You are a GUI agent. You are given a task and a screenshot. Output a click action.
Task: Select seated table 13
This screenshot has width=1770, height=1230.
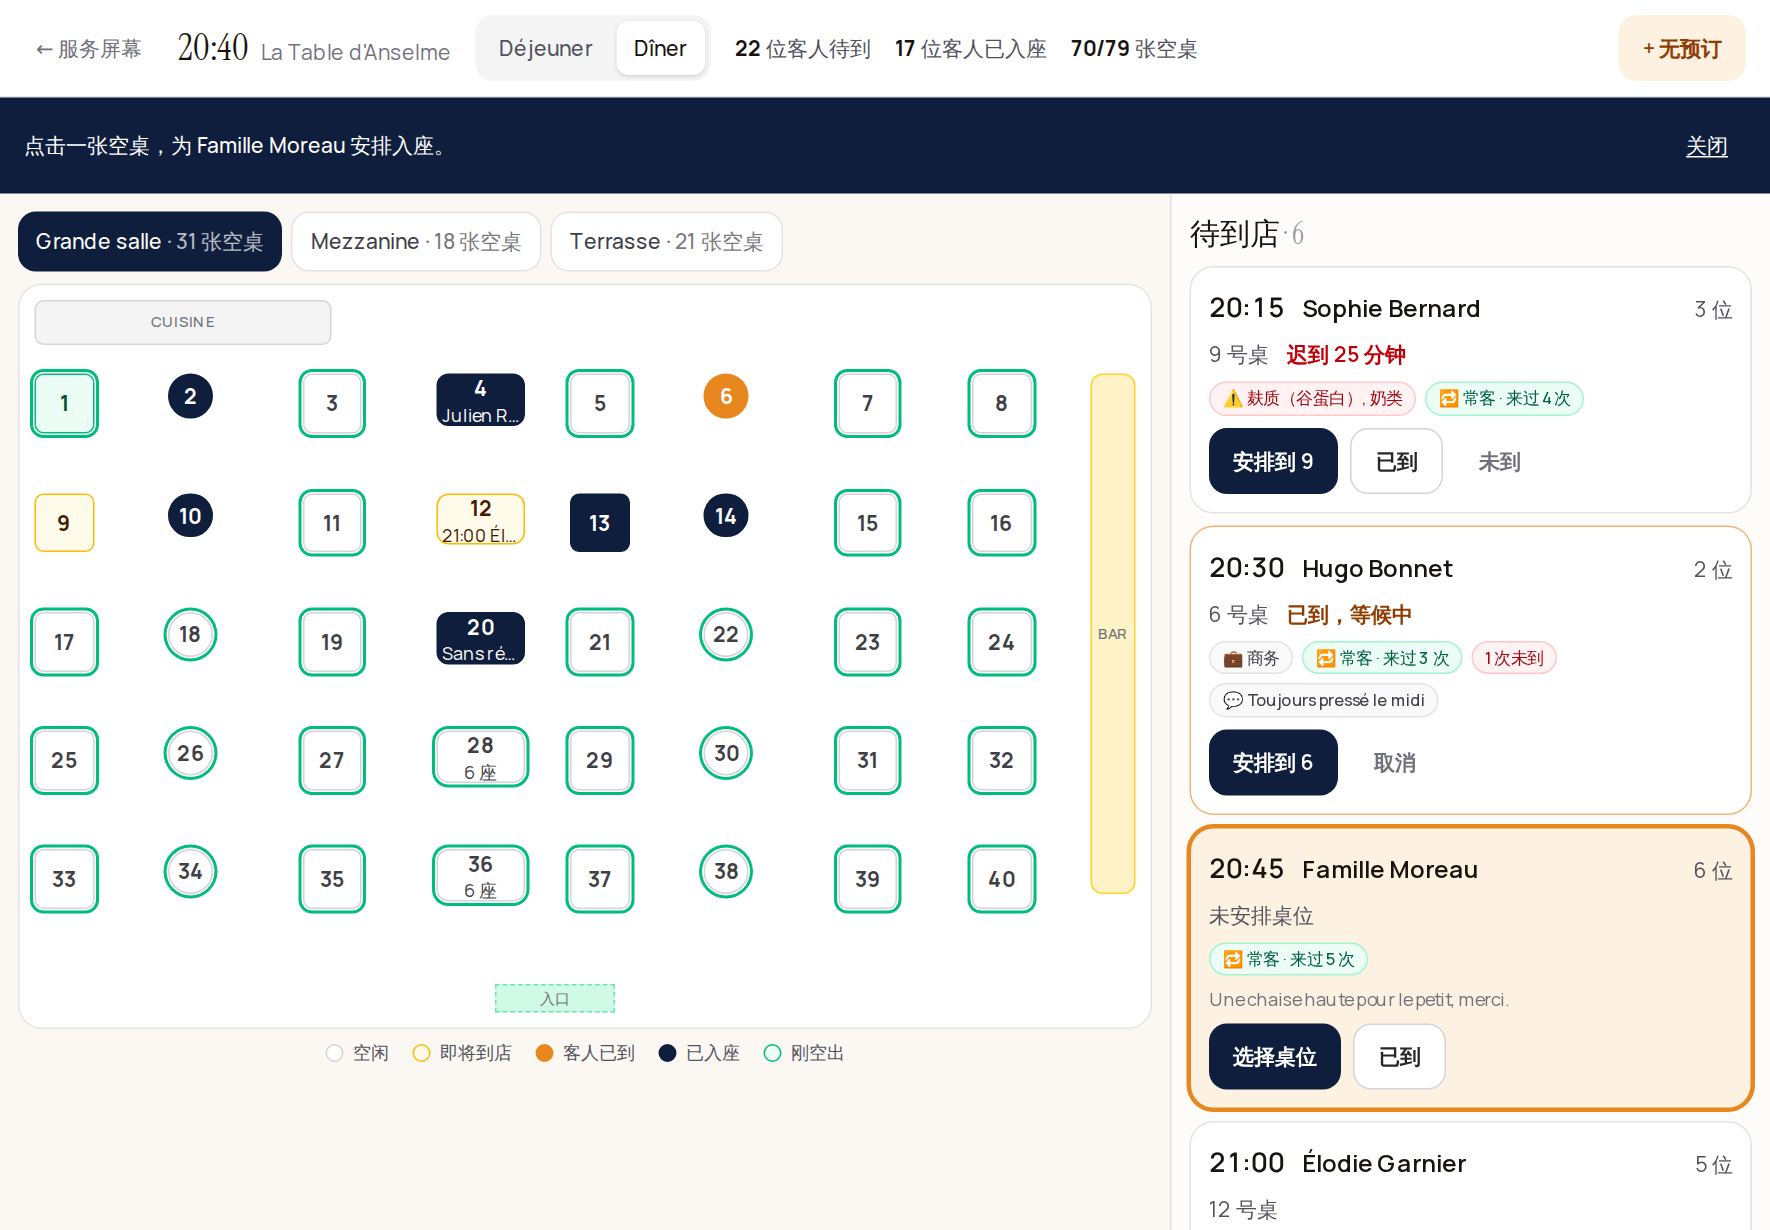[599, 522]
